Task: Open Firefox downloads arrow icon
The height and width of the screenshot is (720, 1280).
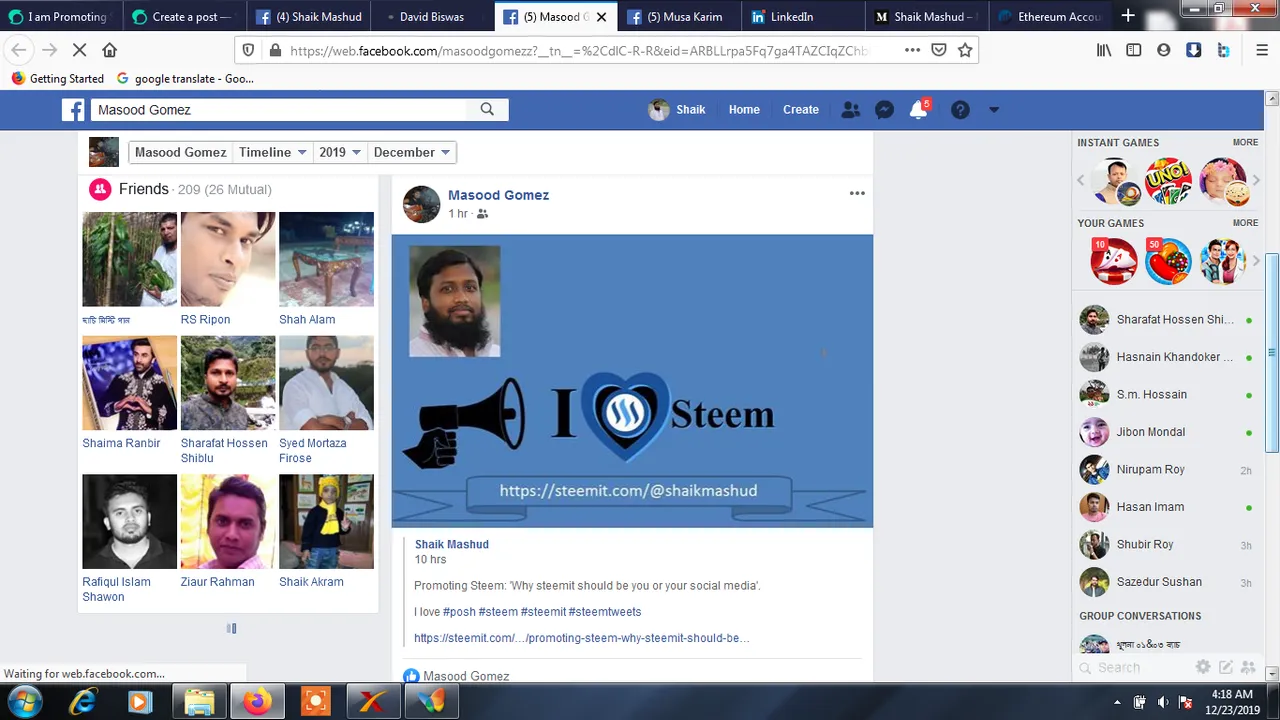Action: [x=1193, y=50]
